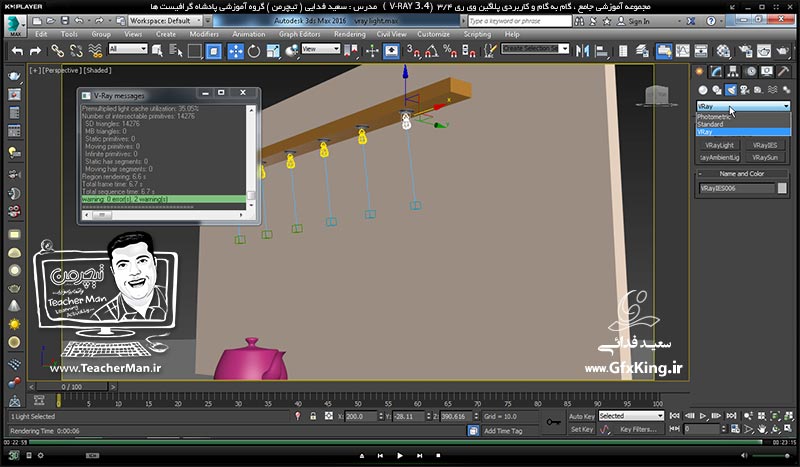Play animation in 3ds Max controls
Image resolution: width=800 pixels, height=467 pixels.
(x=703, y=416)
